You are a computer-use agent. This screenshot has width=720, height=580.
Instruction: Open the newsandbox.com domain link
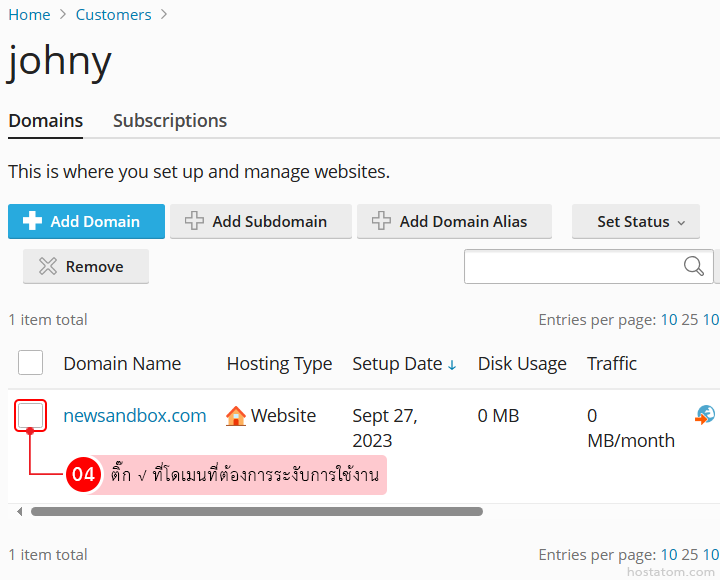point(135,416)
